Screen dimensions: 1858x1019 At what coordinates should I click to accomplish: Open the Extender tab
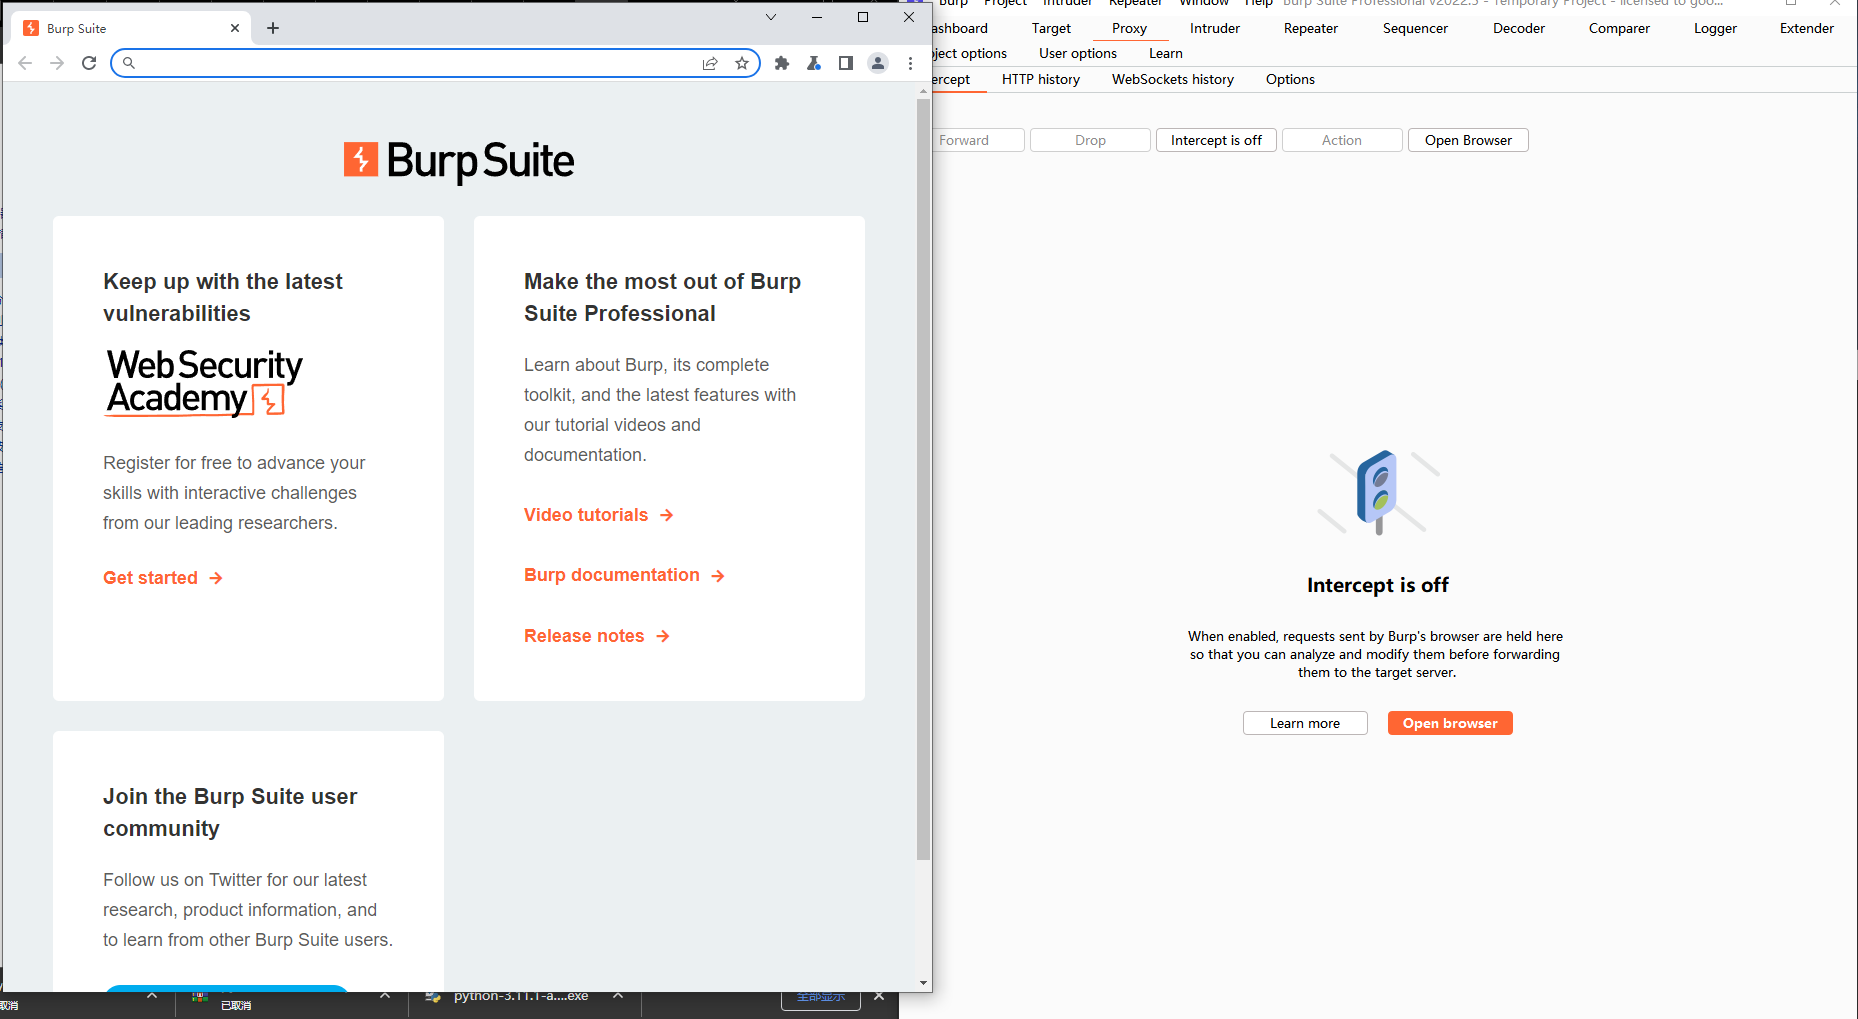[x=1807, y=29]
